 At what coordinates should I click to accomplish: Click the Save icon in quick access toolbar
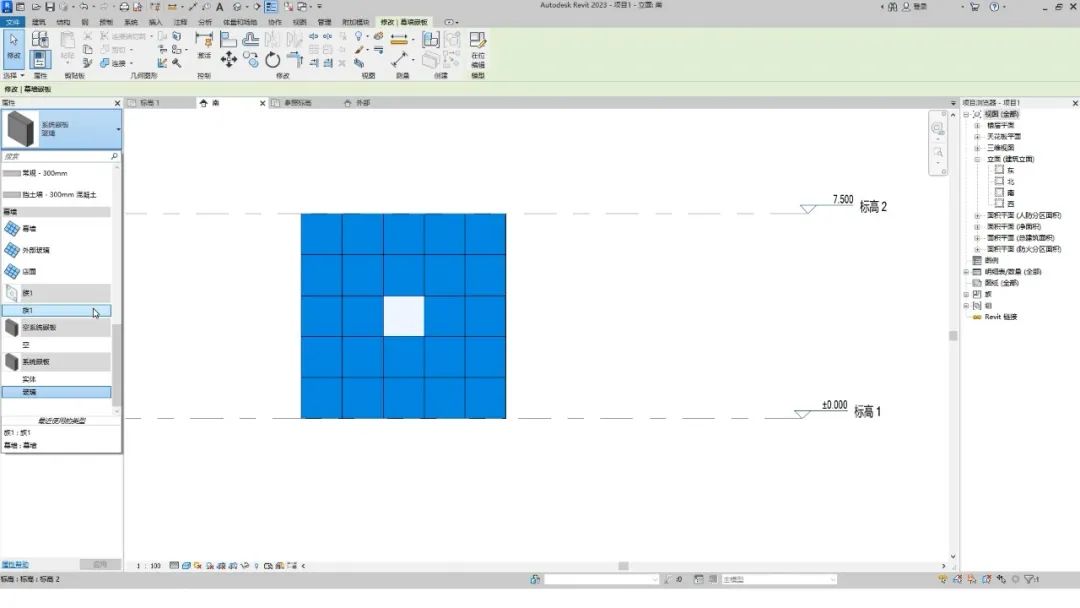[x=48, y=7]
